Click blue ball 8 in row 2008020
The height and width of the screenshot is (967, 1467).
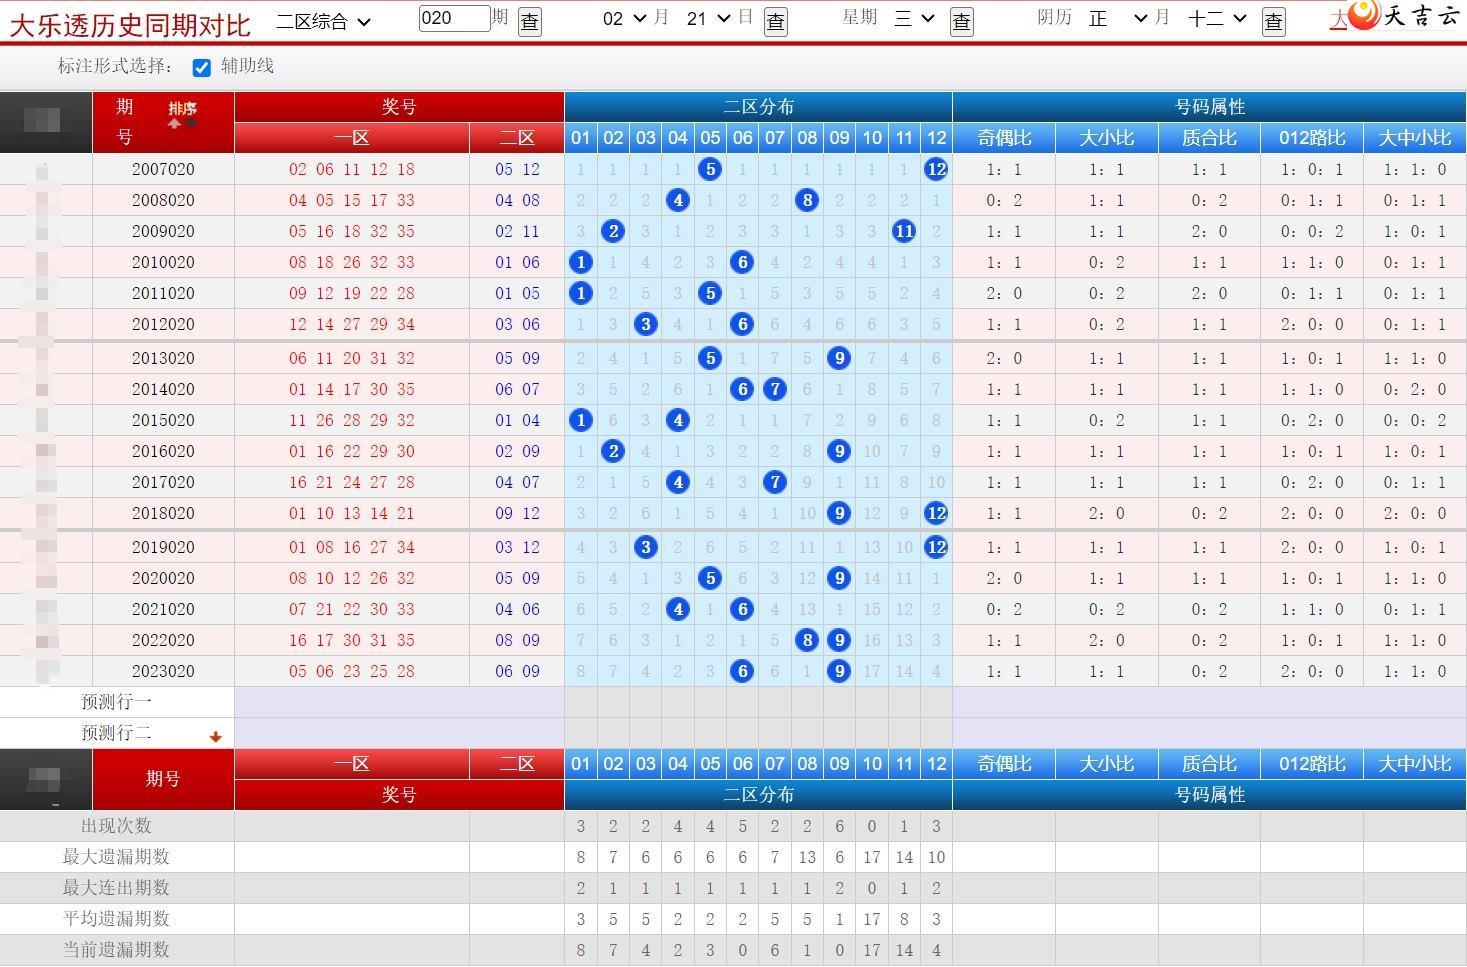(x=807, y=200)
